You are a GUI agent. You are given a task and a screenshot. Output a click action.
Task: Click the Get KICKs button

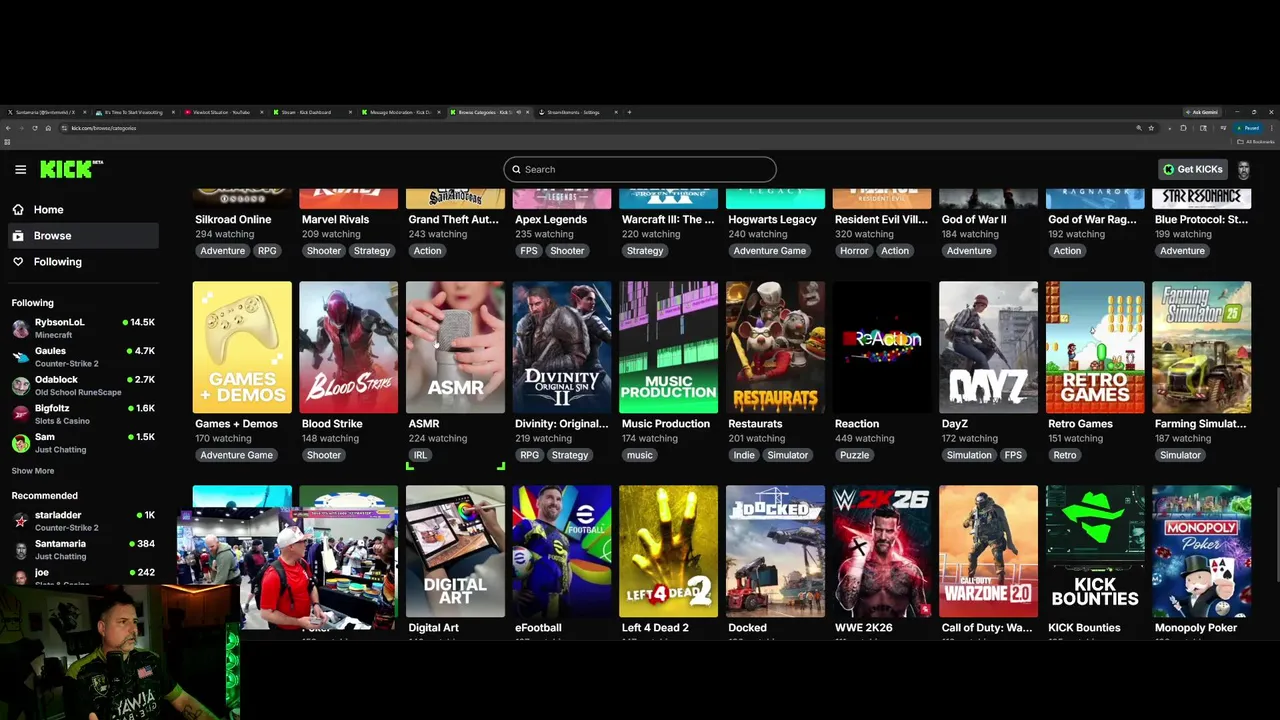point(1192,169)
